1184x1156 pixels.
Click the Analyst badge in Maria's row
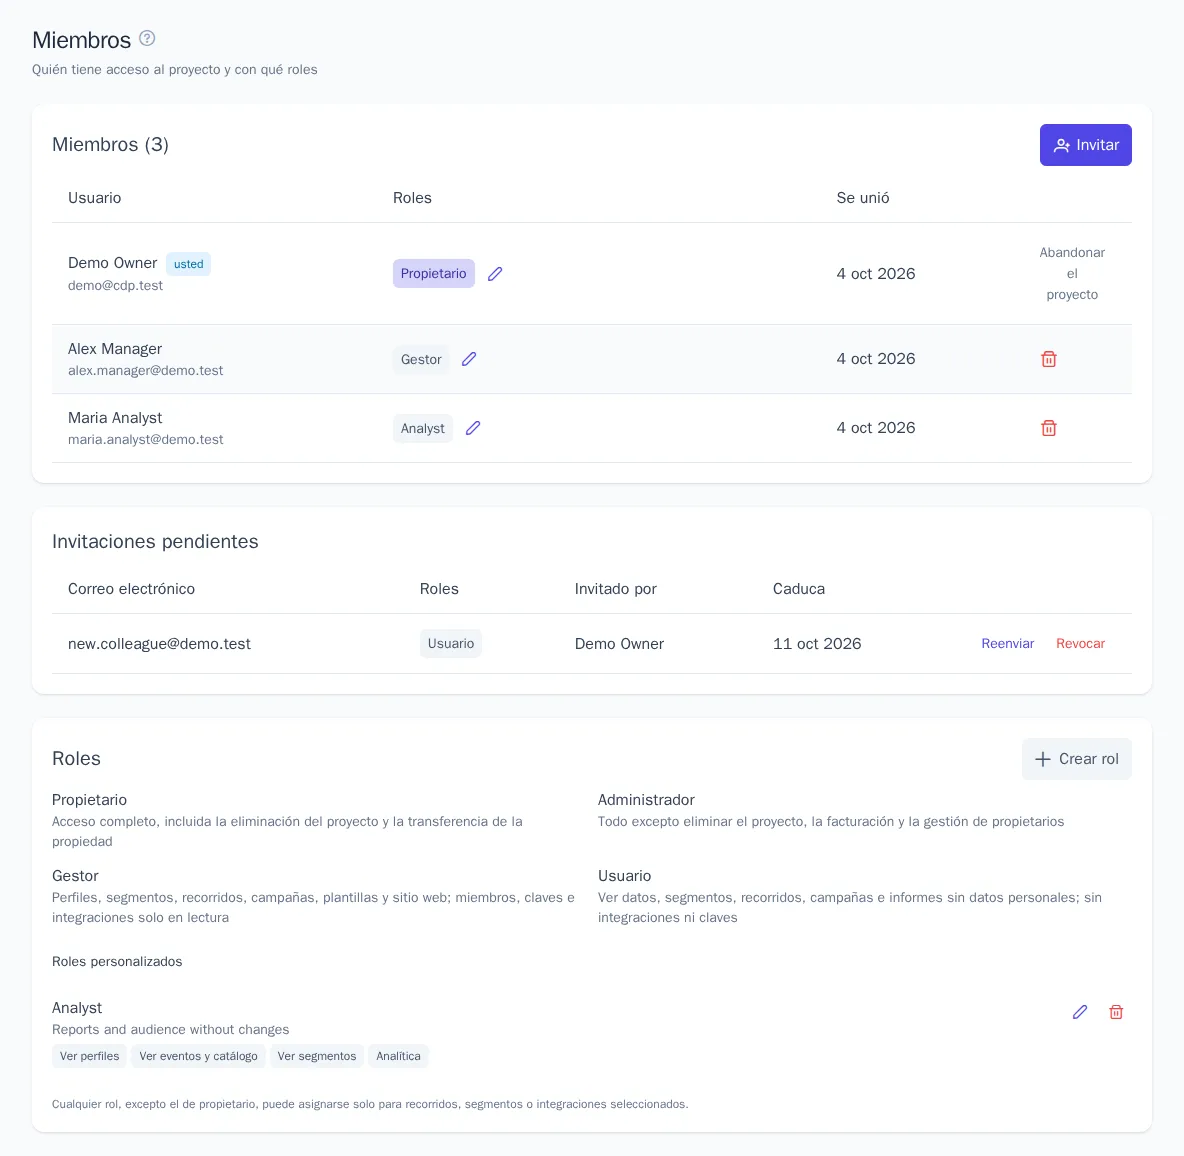[x=422, y=428]
